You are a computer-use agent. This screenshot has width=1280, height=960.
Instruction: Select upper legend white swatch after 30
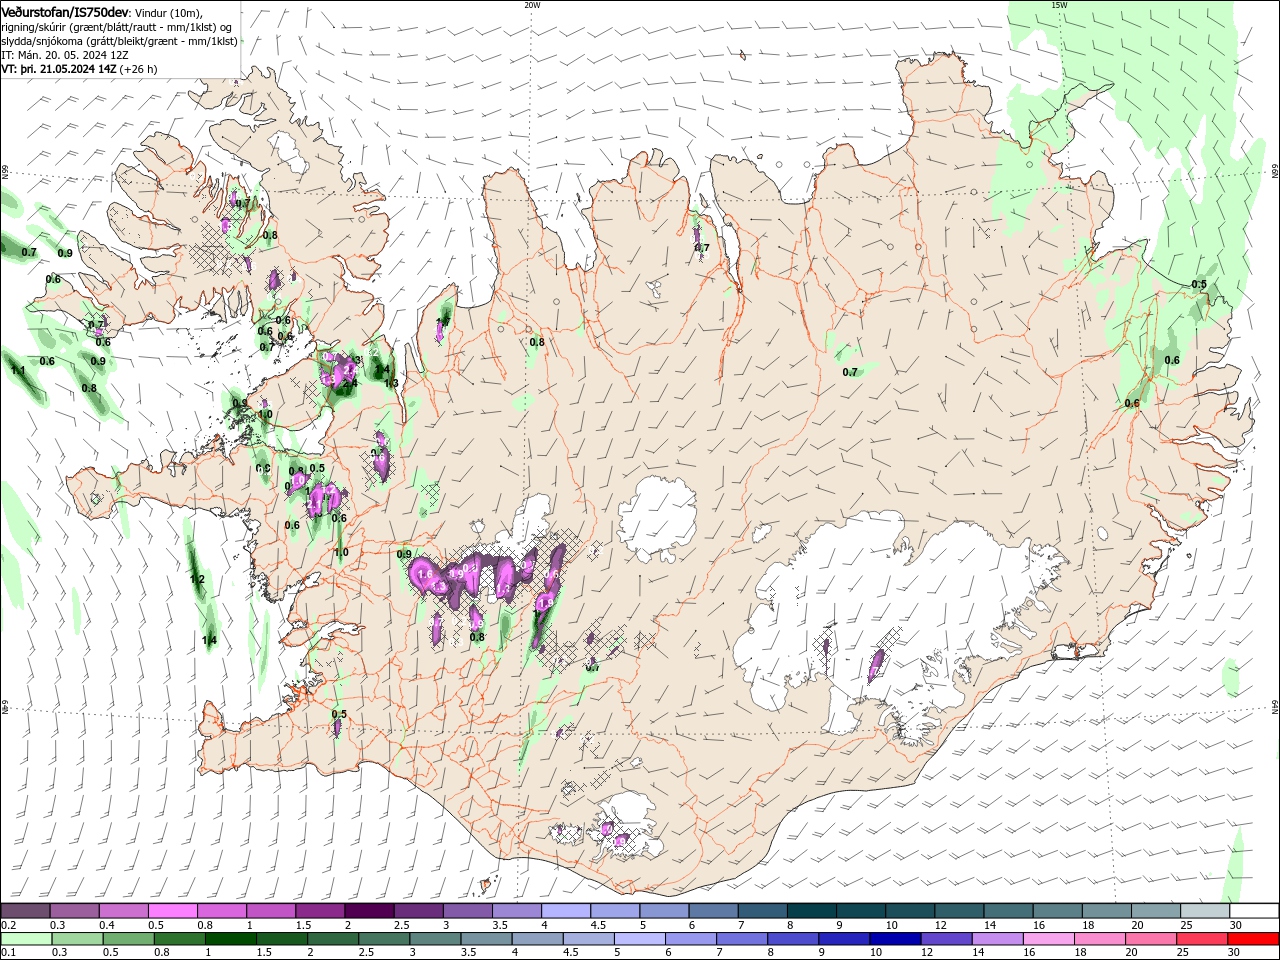pos(1253,911)
